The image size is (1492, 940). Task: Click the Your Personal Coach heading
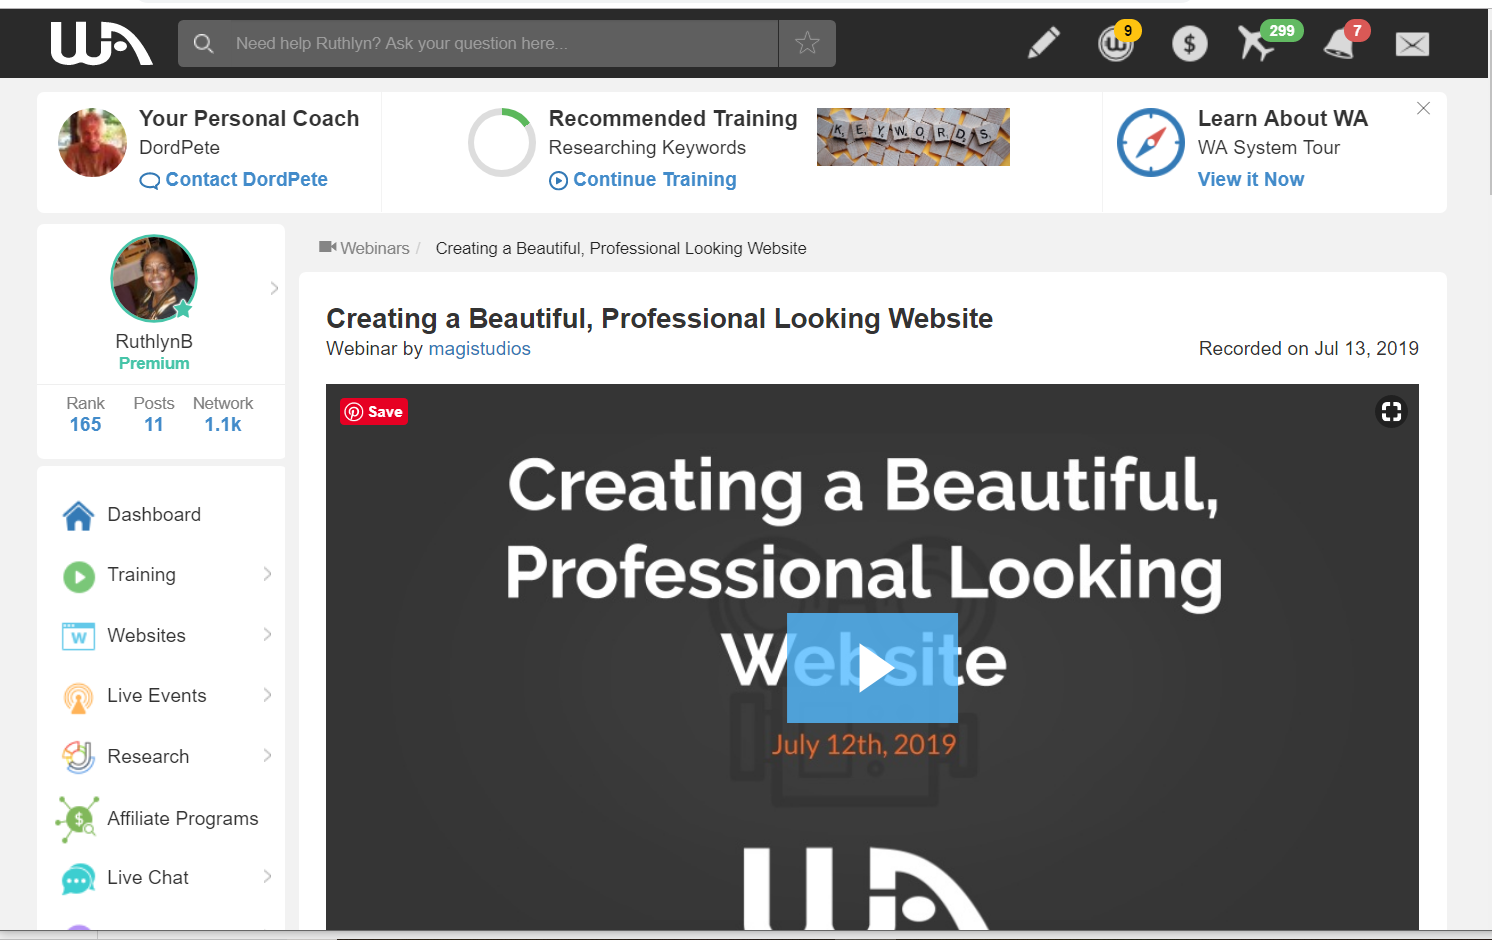(249, 119)
